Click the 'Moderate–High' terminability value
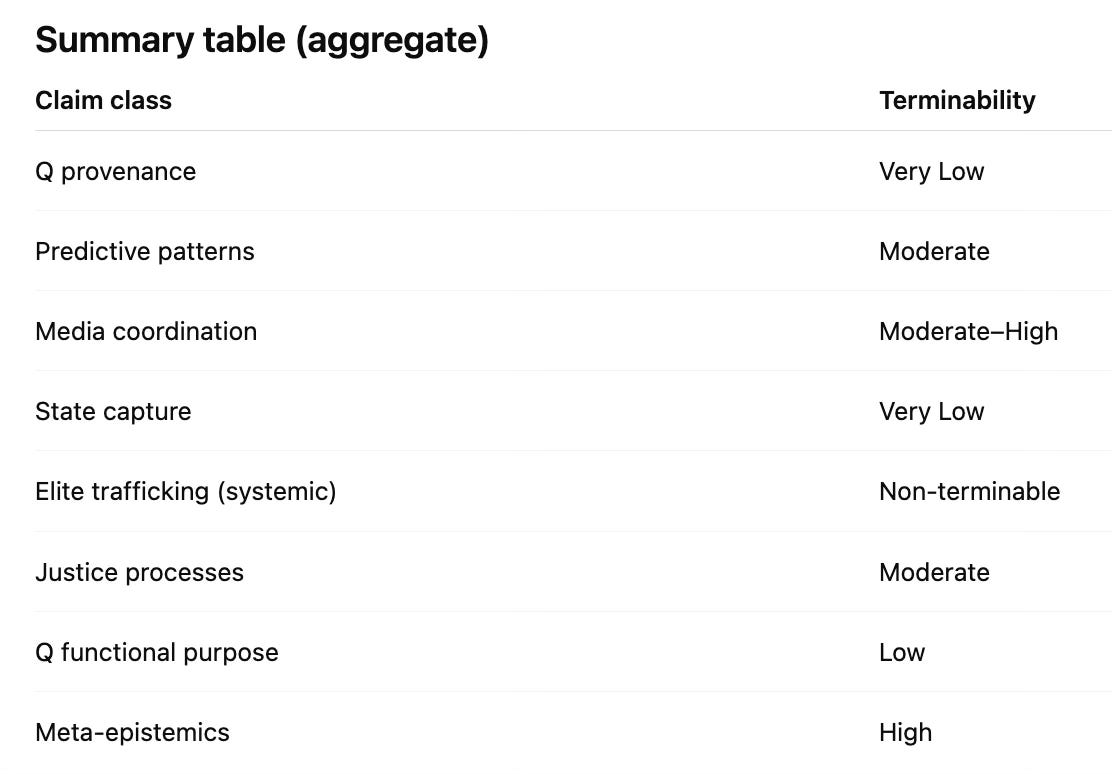 pyautogui.click(x=968, y=331)
